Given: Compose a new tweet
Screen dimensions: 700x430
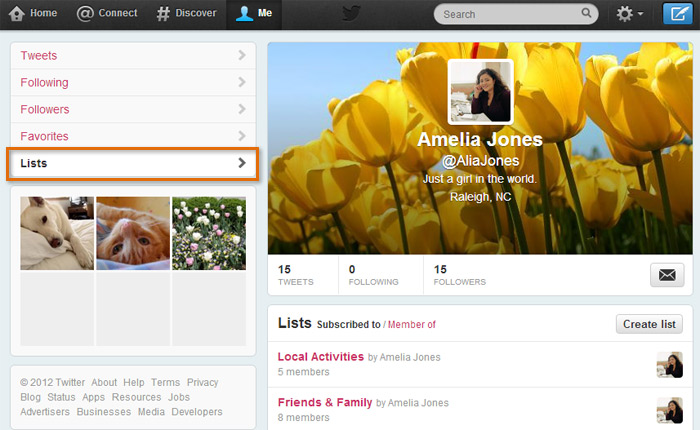Looking at the screenshot, I should click(x=678, y=13).
